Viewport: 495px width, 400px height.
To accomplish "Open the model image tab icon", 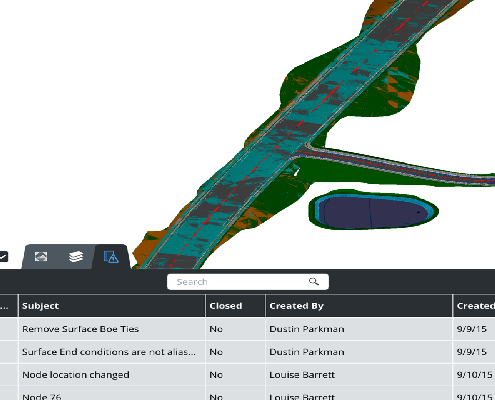I will point(41,257).
